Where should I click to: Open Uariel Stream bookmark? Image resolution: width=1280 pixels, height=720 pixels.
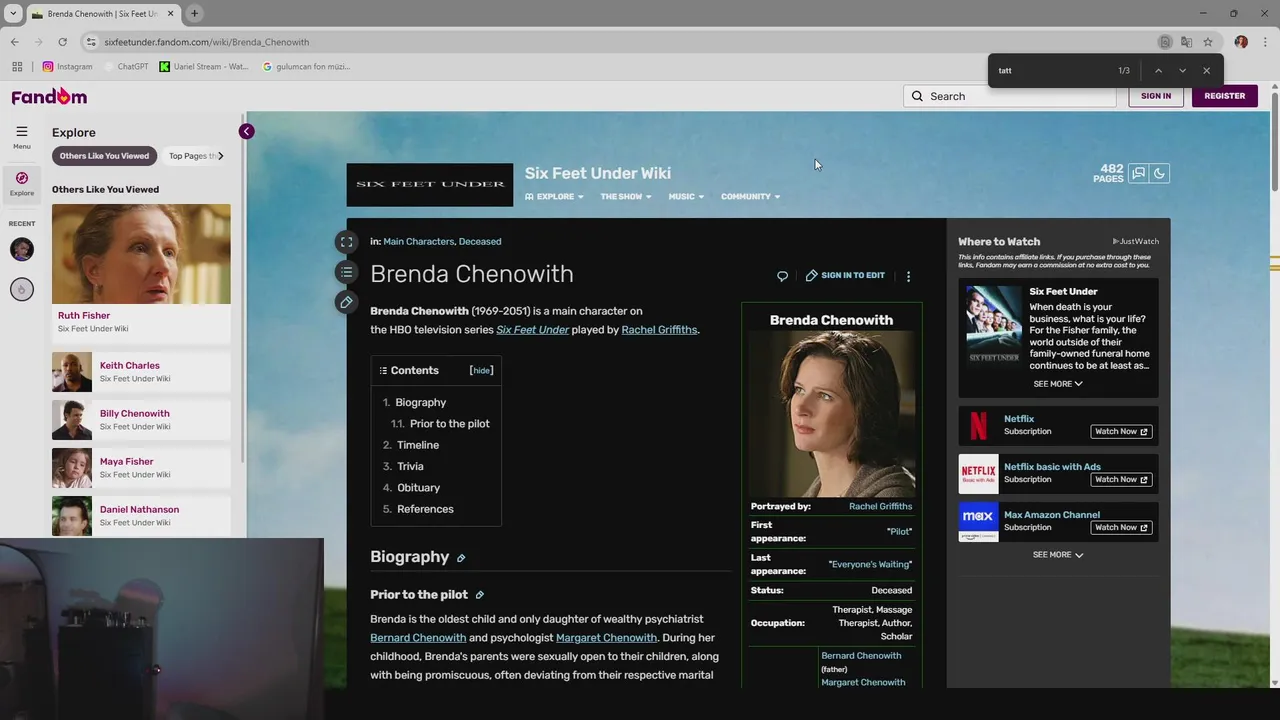click(204, 67)
